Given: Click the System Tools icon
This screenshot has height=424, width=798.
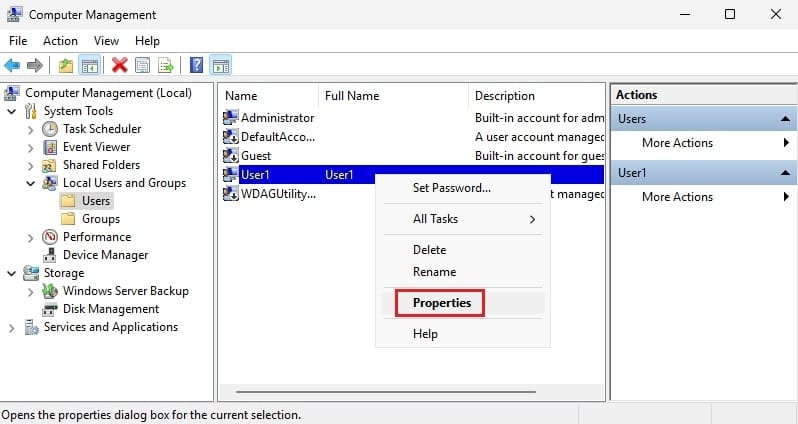Looking at the screenshot, I should coord(31,111).
